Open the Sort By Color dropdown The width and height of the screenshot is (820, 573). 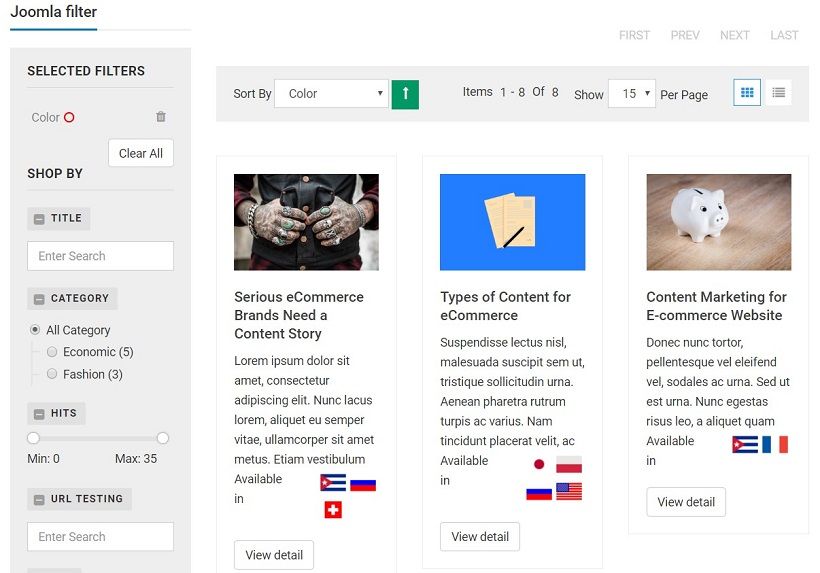click(x=331, y=94)
